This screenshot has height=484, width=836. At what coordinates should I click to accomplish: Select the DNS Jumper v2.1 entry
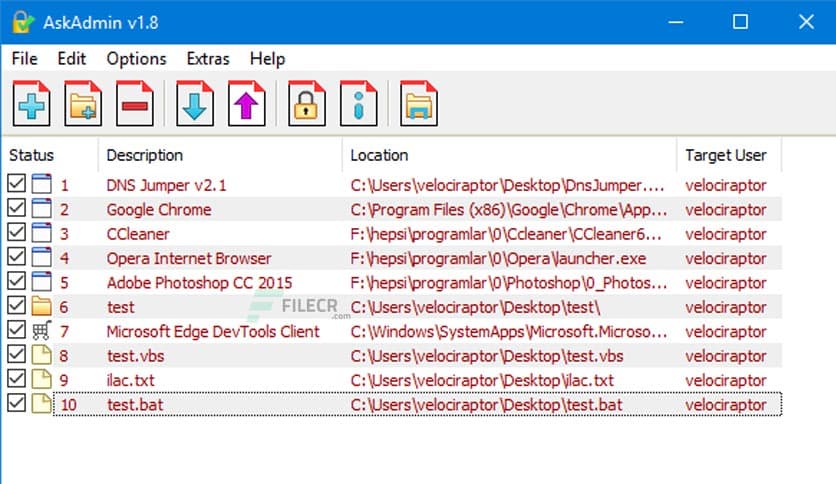click(x=166, y=185)
